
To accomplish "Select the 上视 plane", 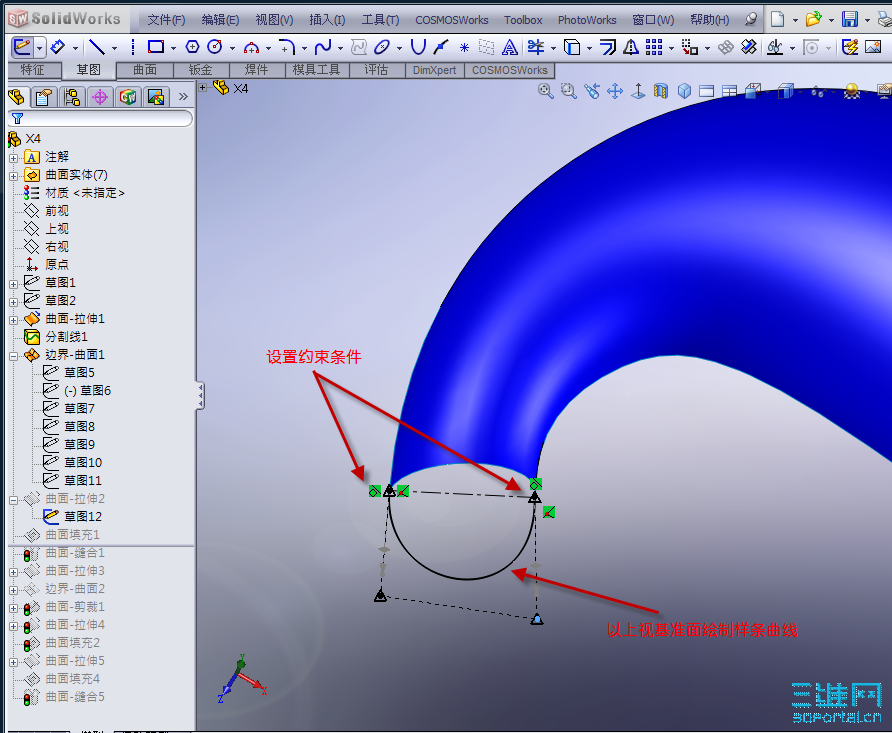I will coord(56,229).
